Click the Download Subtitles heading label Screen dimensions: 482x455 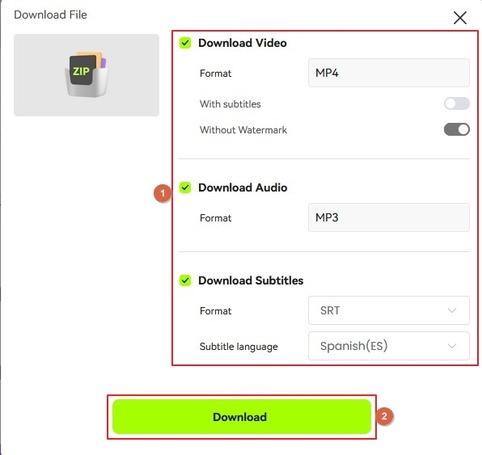point(251,280)
